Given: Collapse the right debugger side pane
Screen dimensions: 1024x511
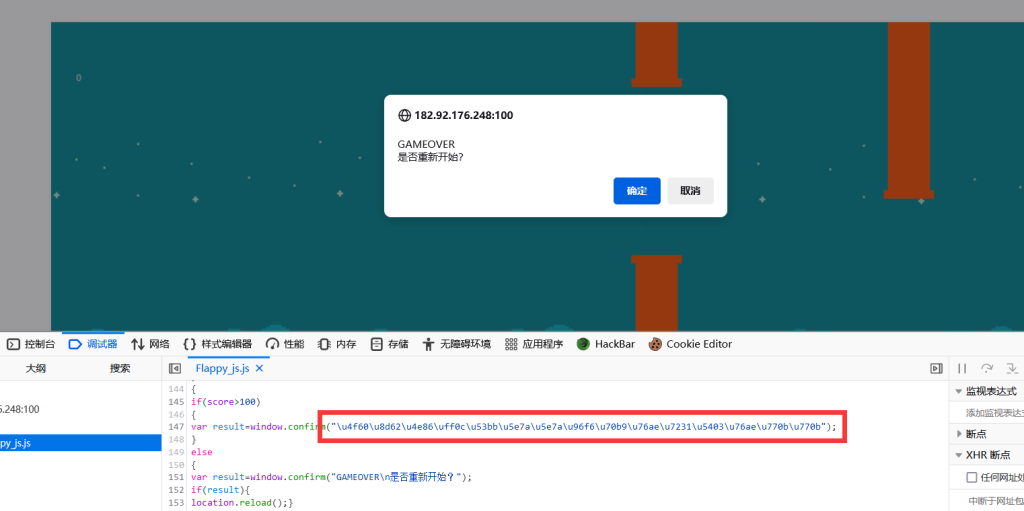Looking at the screenshot, I should click(936, 369).
